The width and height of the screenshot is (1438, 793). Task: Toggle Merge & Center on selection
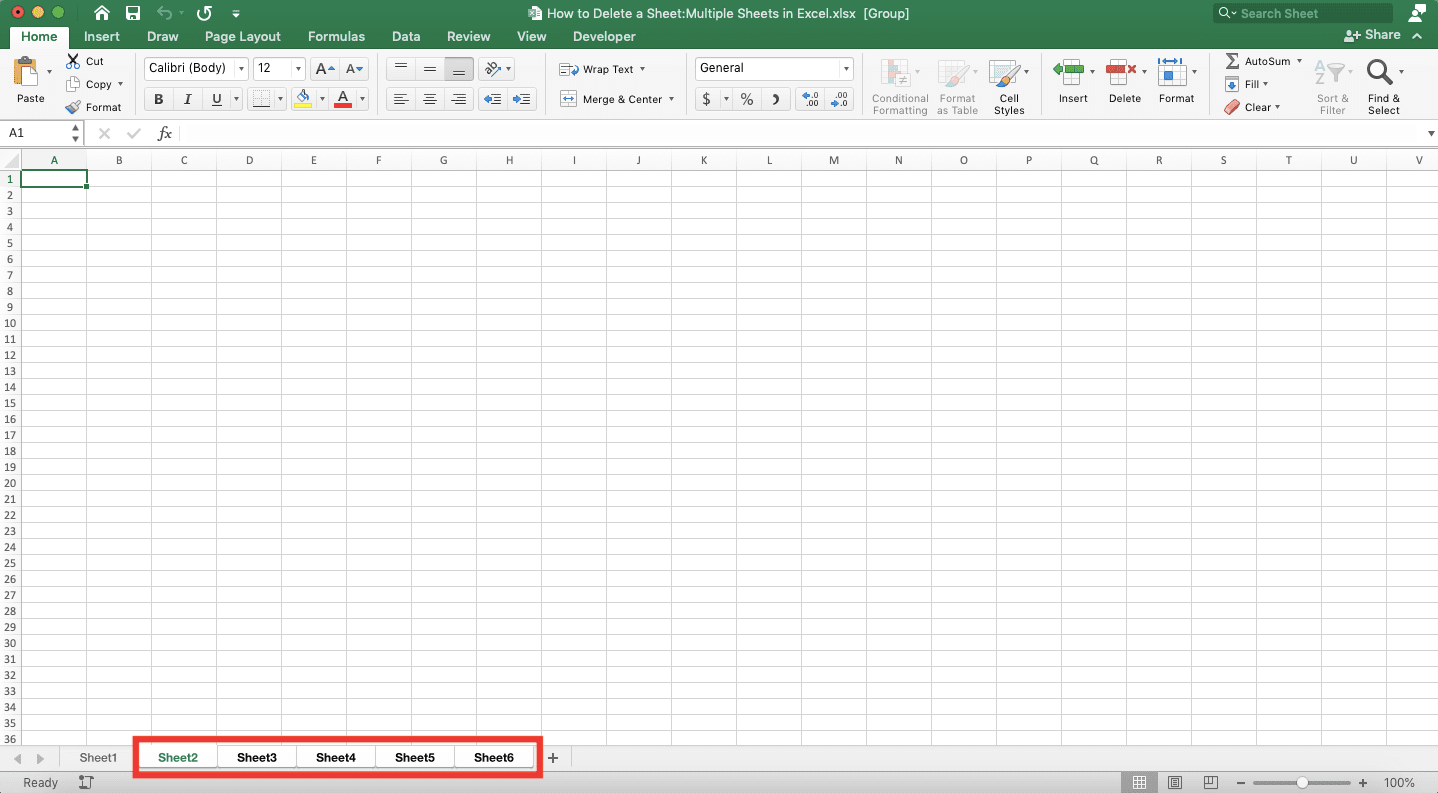[x=615, y=99]
